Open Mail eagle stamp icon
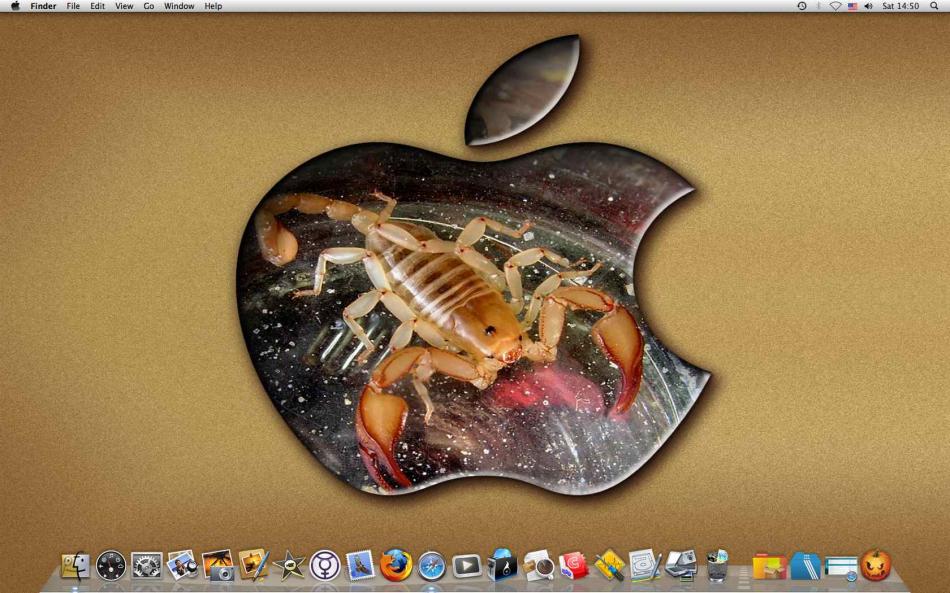The image size is (950, 593). tap(360, 566)
